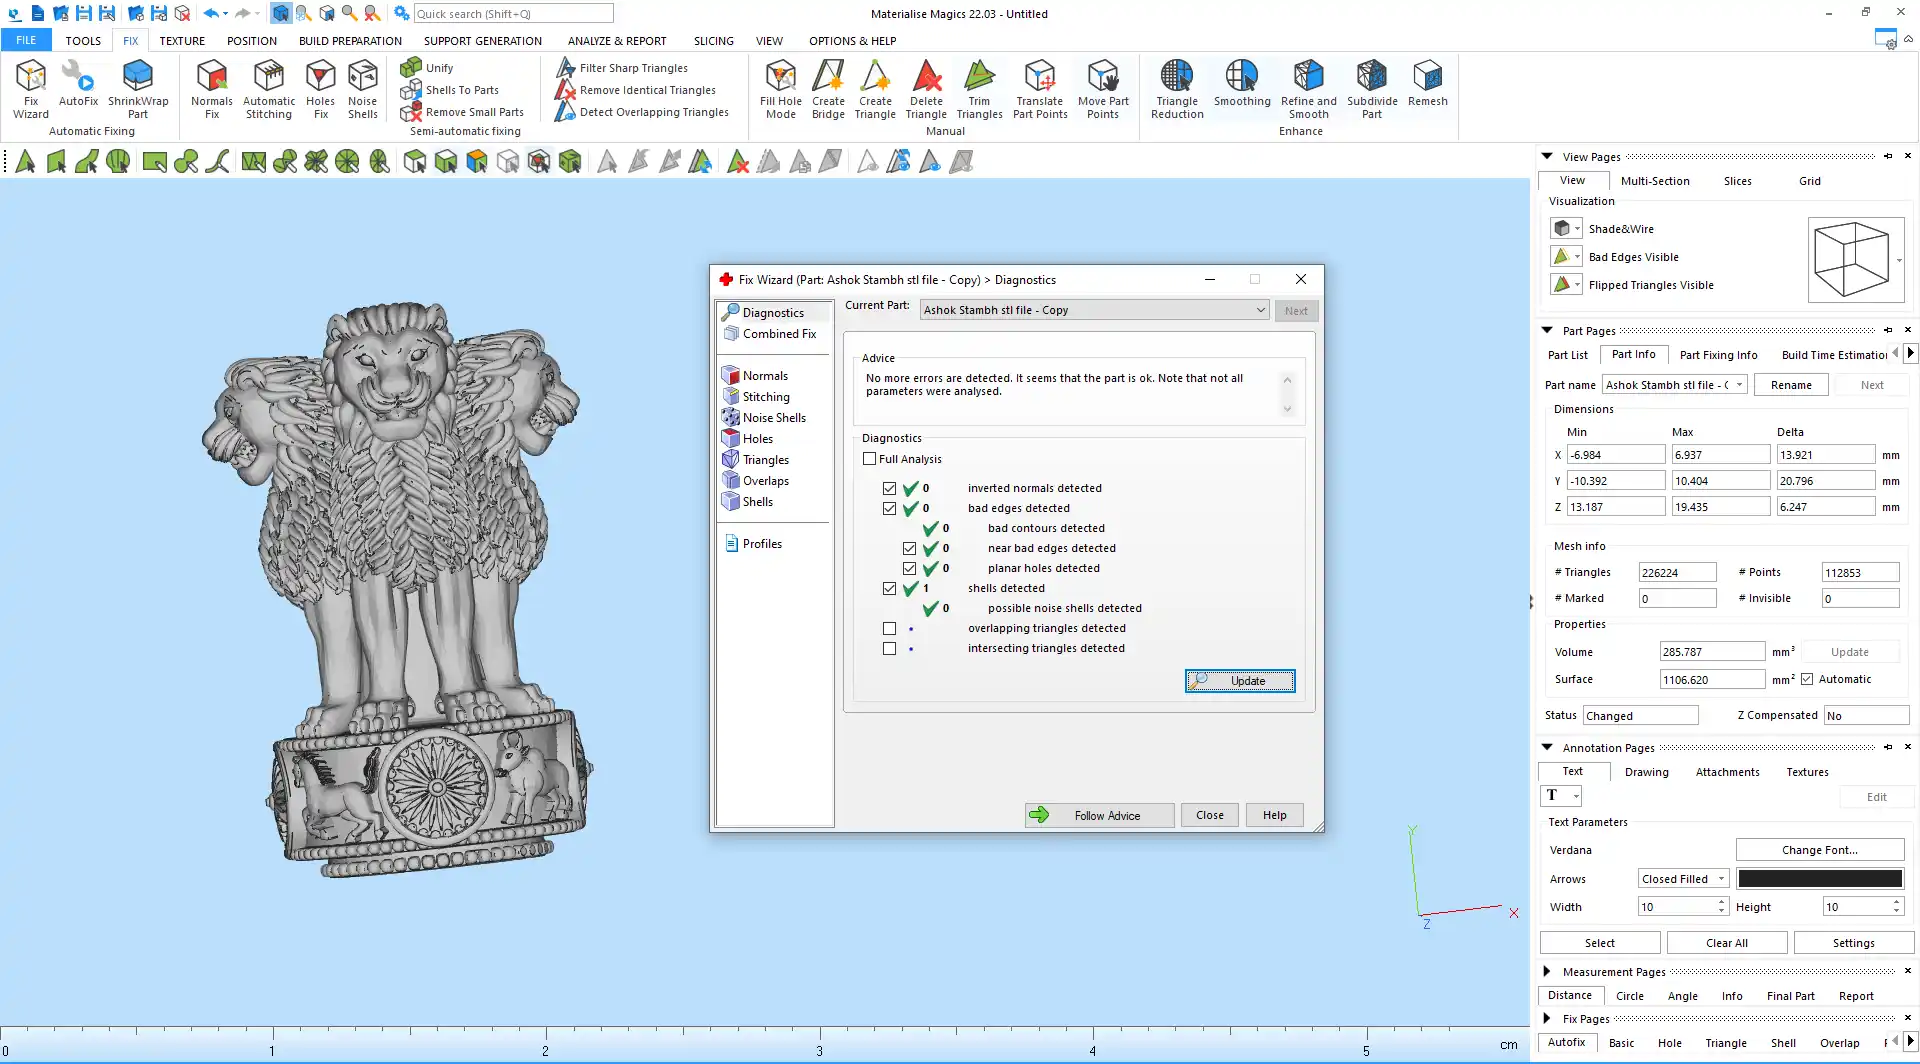
Task: Open the Support Generation ribbon tab
Action: pos(482,41)
